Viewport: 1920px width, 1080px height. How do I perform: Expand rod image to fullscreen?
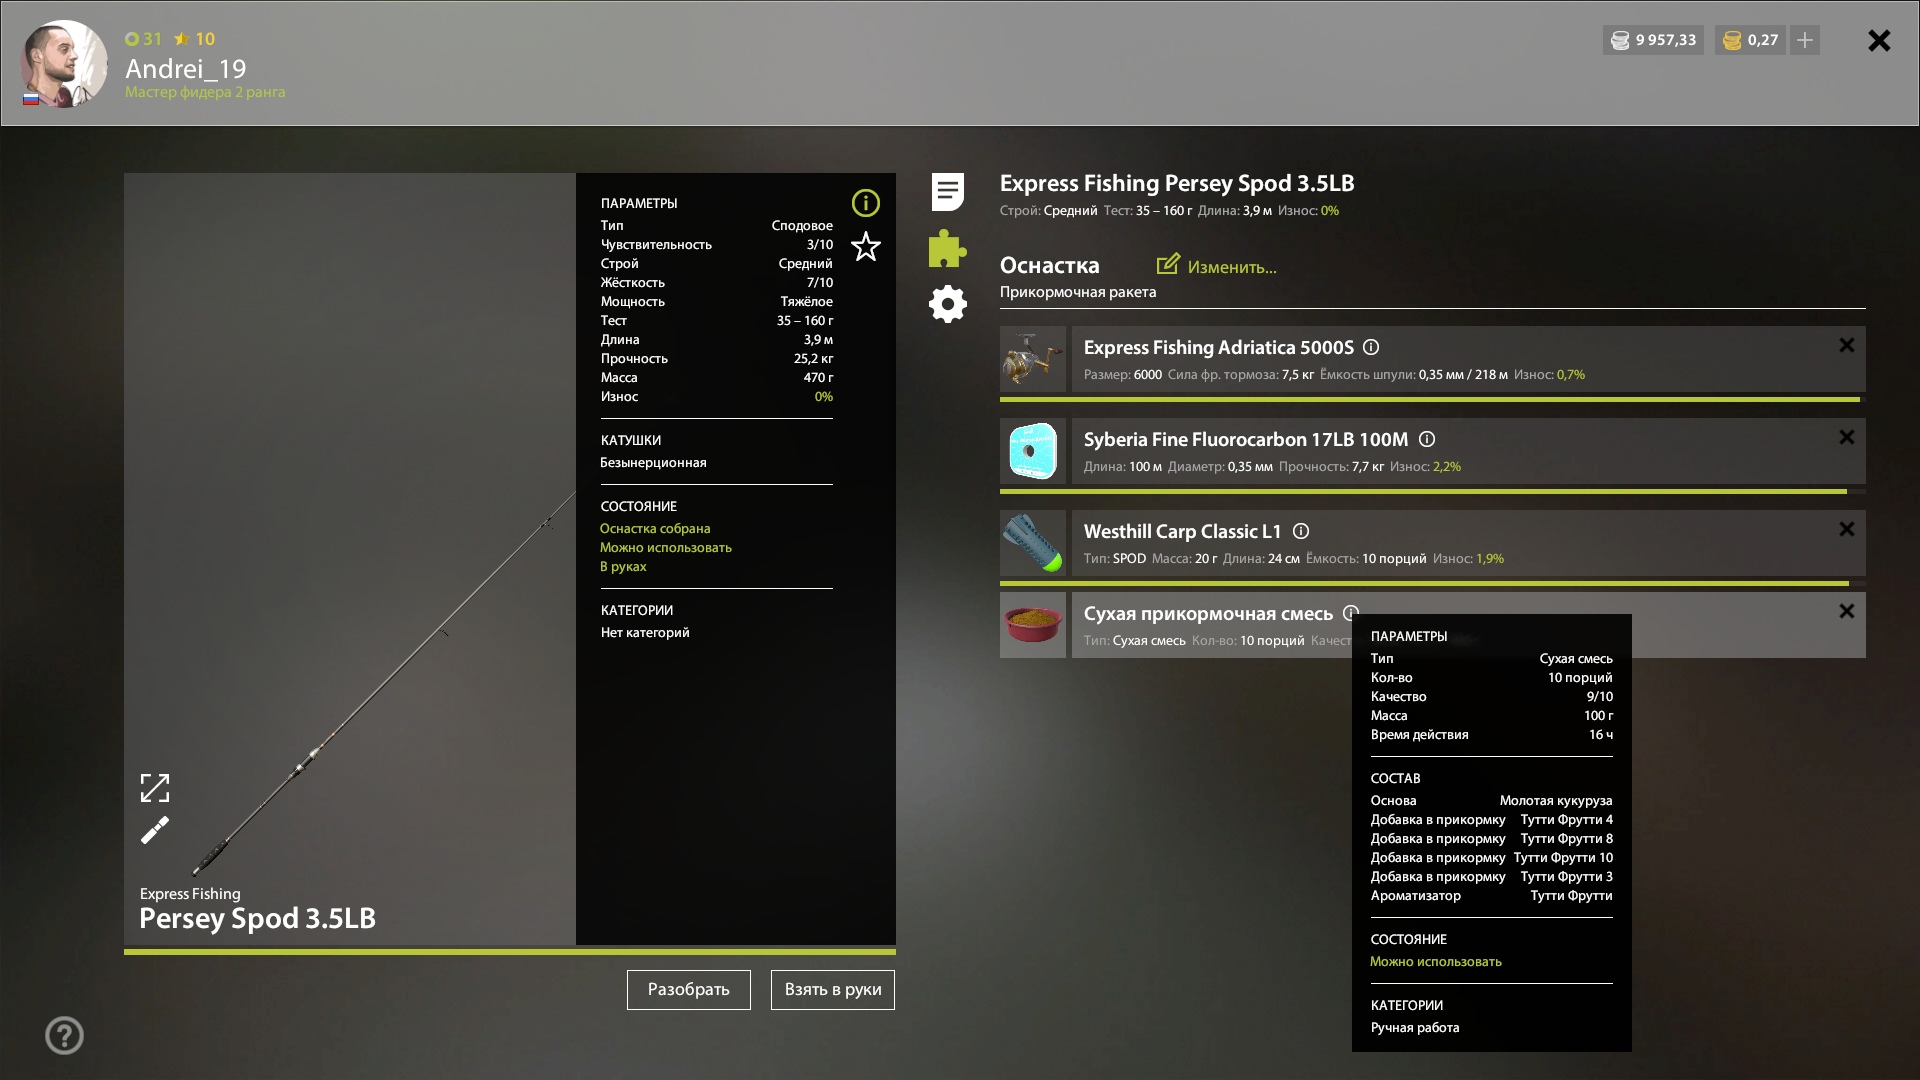(155, 788)
